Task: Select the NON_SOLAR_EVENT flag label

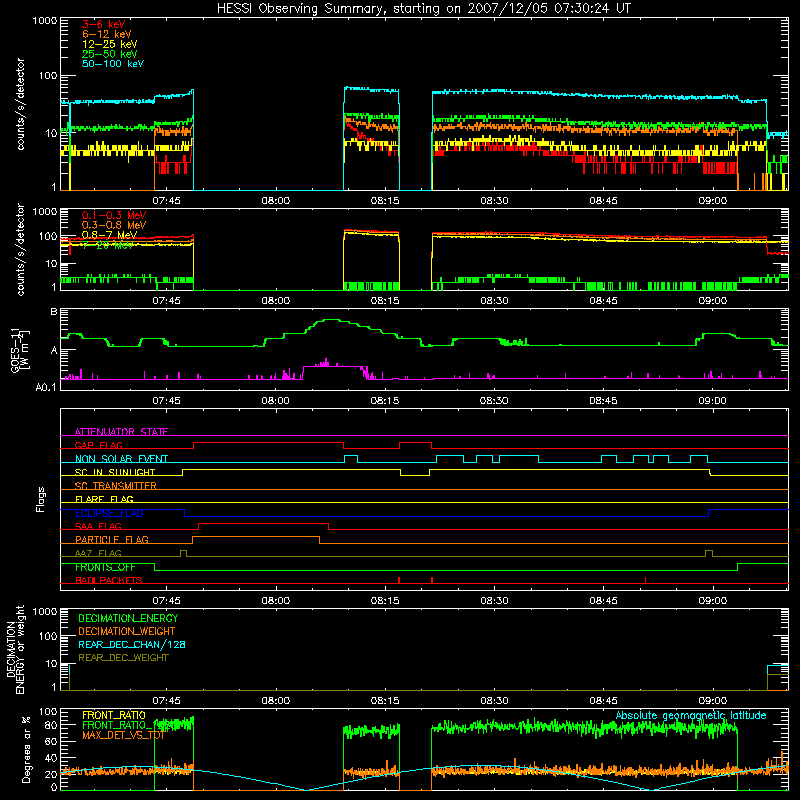Action: click(x=121, y=459)
